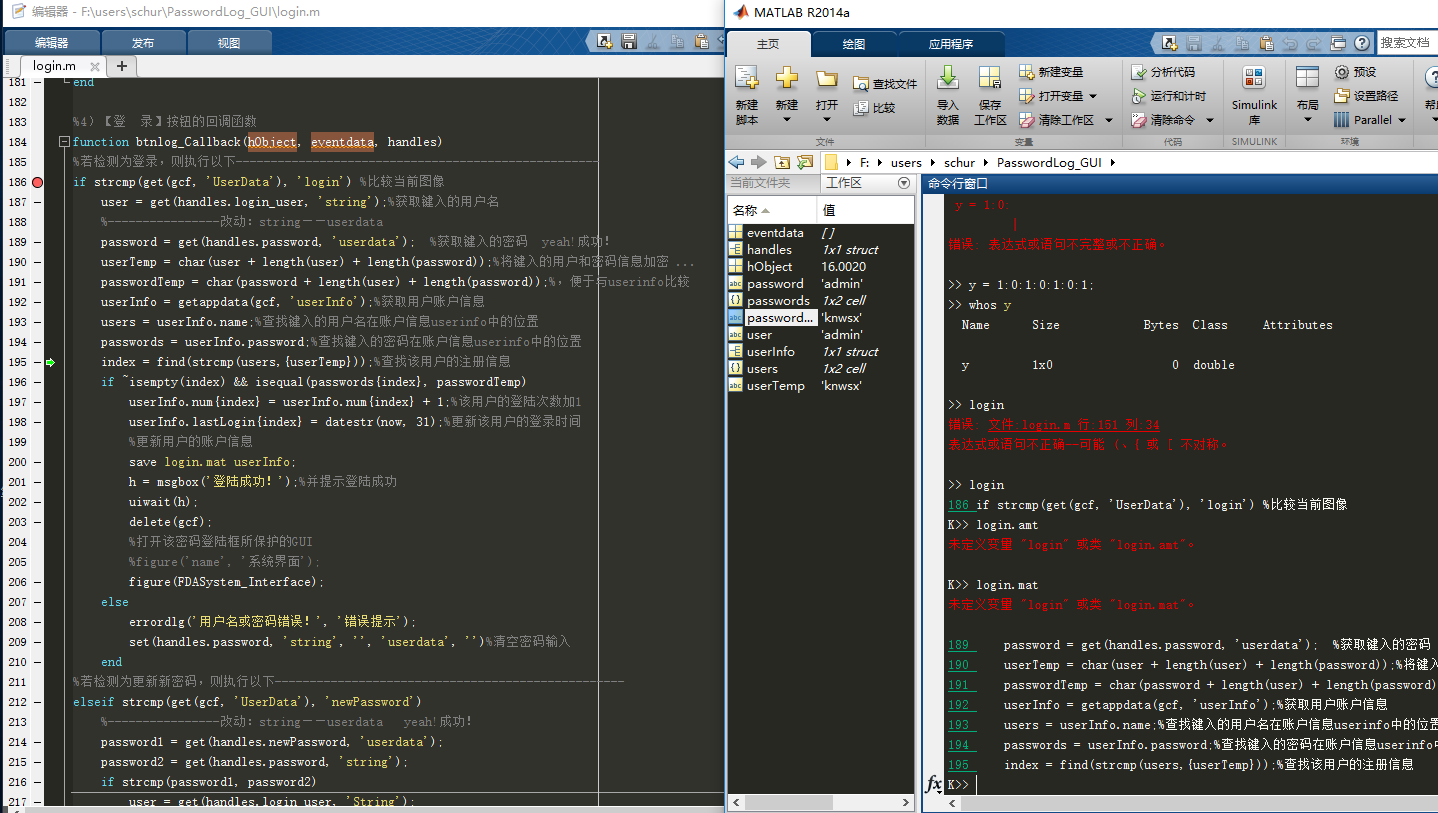Click 'users' in address path

pyautogui.click(x=906, y=162)
